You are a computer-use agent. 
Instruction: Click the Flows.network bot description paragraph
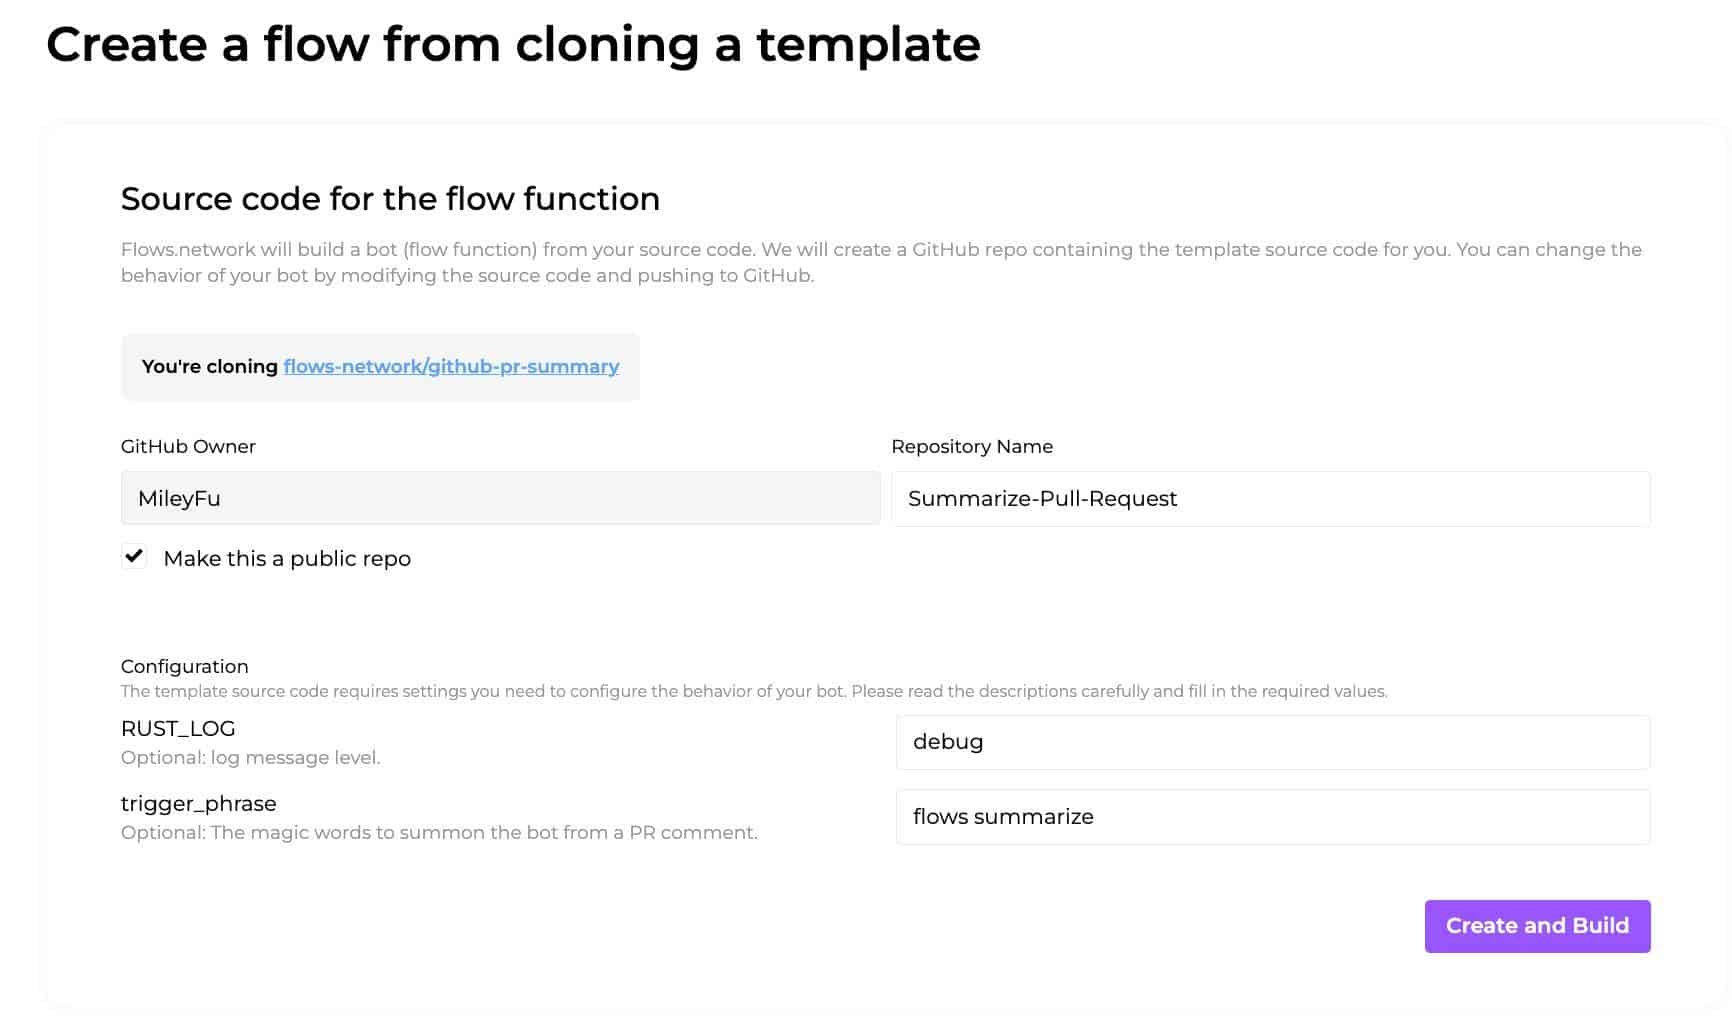tap(880, 262)
